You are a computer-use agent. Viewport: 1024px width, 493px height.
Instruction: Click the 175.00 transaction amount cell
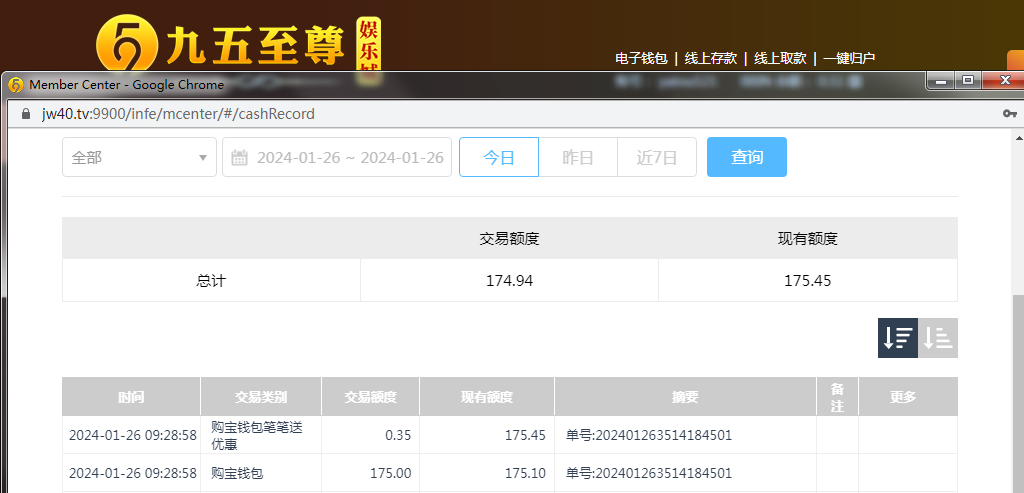pos(370,473)
